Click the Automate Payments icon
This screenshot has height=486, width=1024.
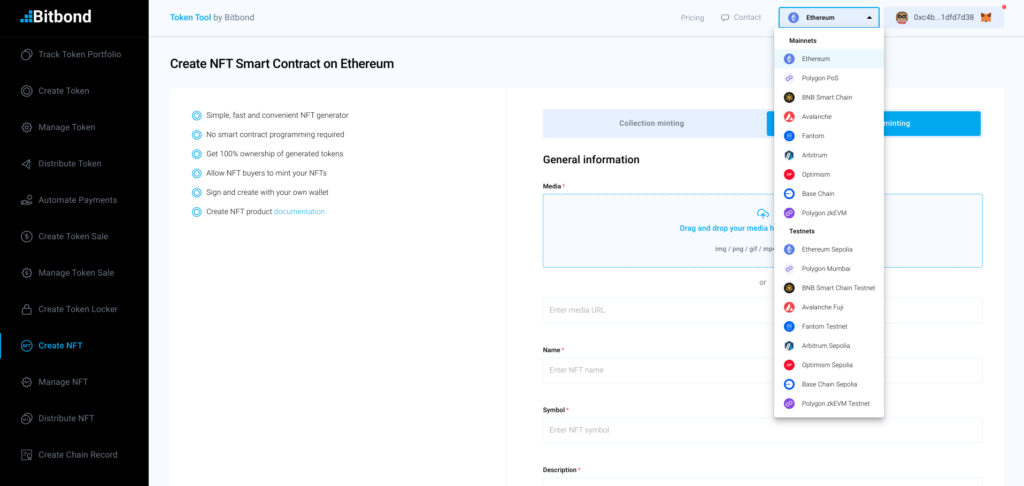tap(26, 200)
